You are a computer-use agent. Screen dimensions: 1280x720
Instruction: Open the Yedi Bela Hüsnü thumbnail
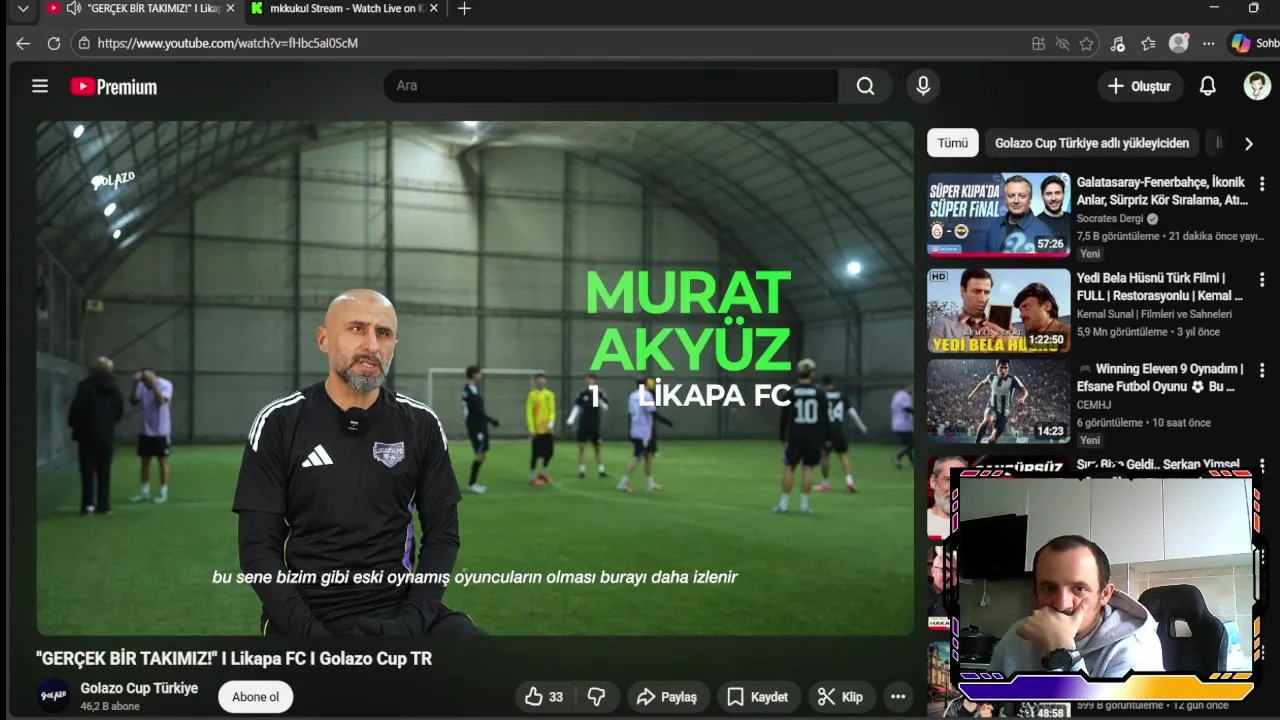[x=998, y=310]
